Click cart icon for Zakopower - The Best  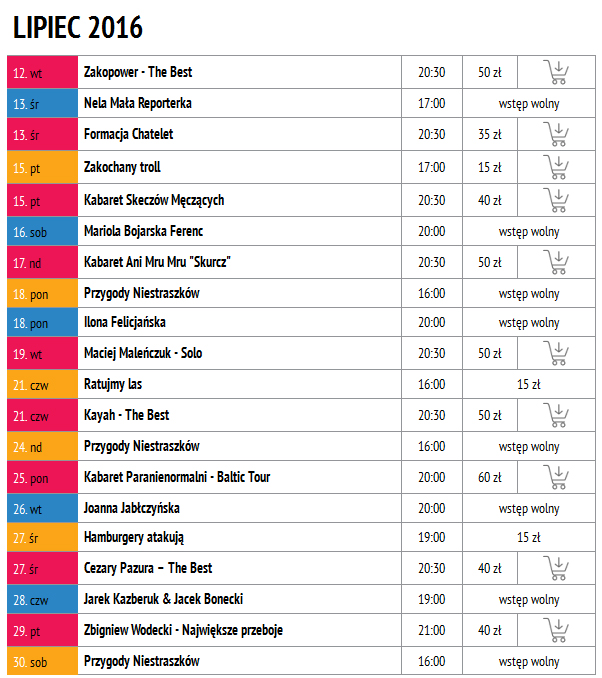(x=556, y=72)
